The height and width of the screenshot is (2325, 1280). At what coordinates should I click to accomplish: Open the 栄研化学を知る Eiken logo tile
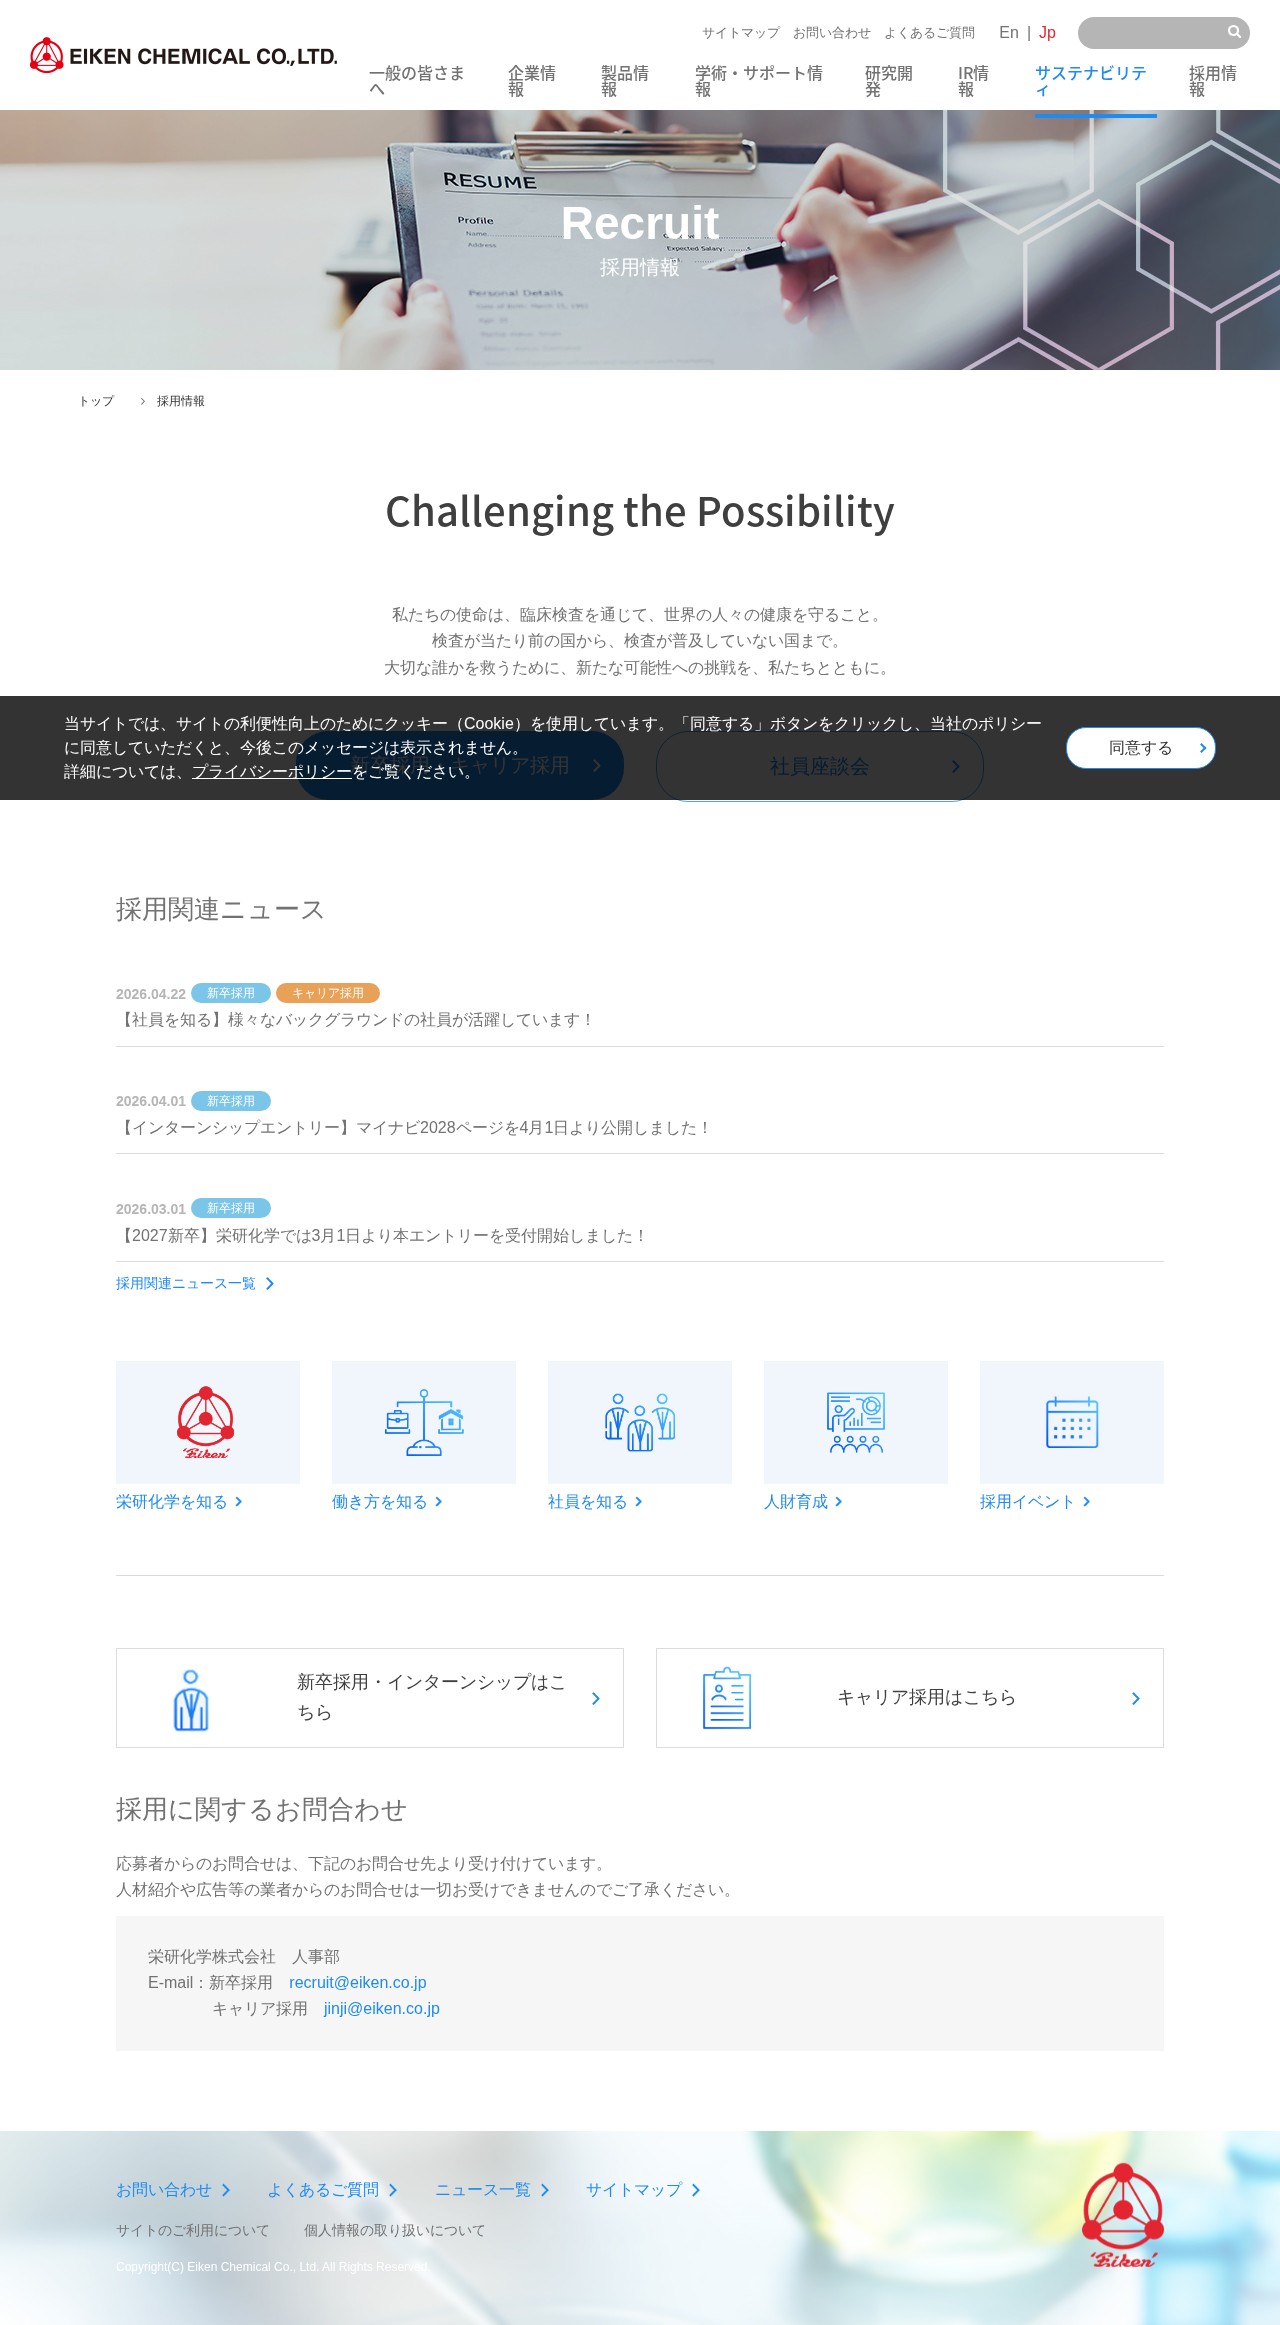click(208, 1422)
